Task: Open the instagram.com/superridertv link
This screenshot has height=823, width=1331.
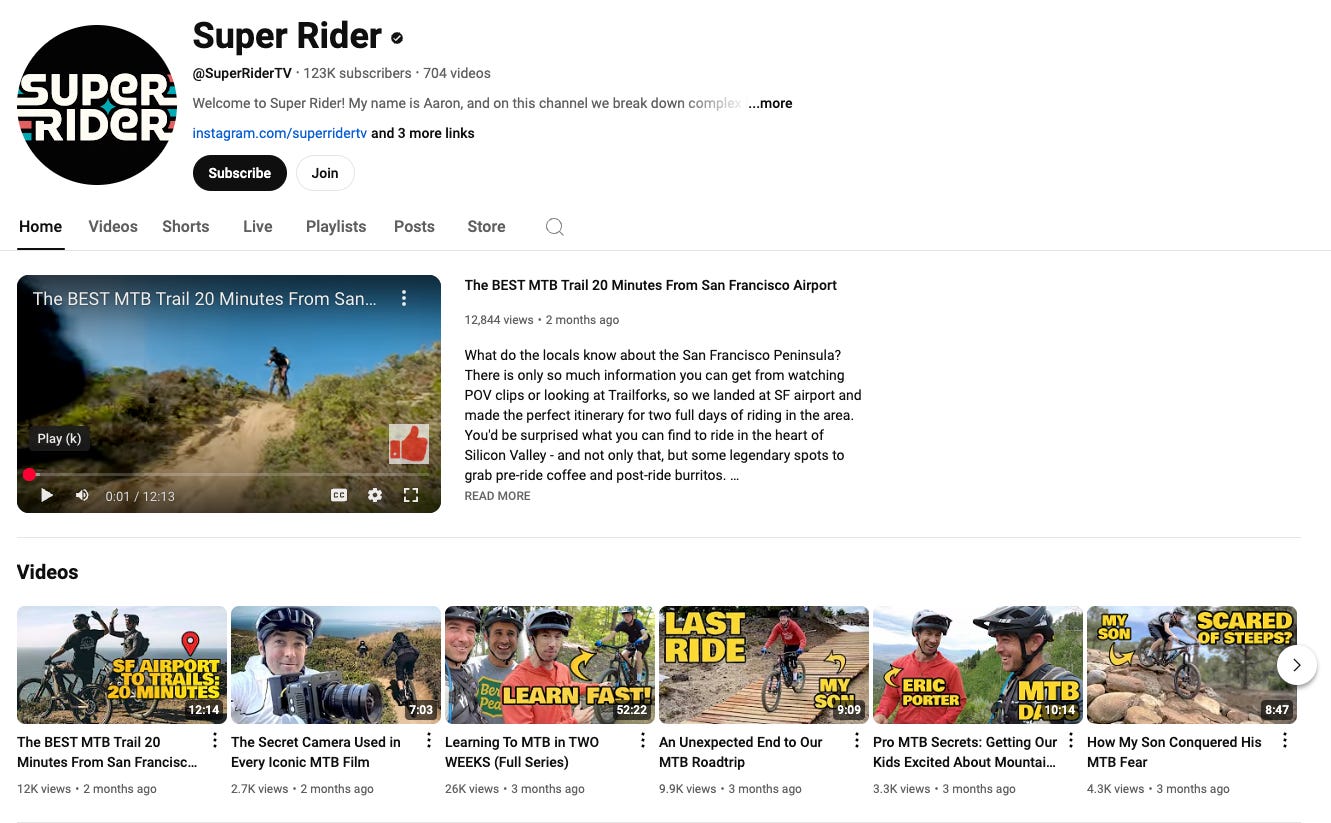Action: coord(280,133)
